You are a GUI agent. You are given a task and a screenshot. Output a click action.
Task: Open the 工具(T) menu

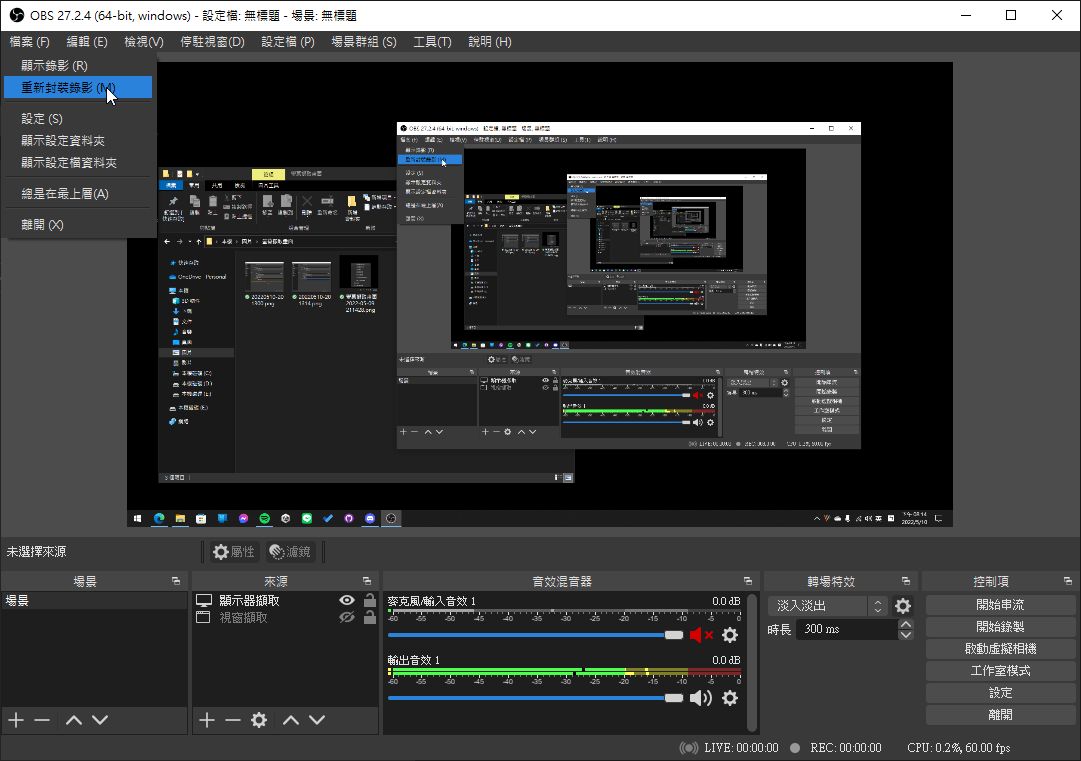[x=432, y=42]
